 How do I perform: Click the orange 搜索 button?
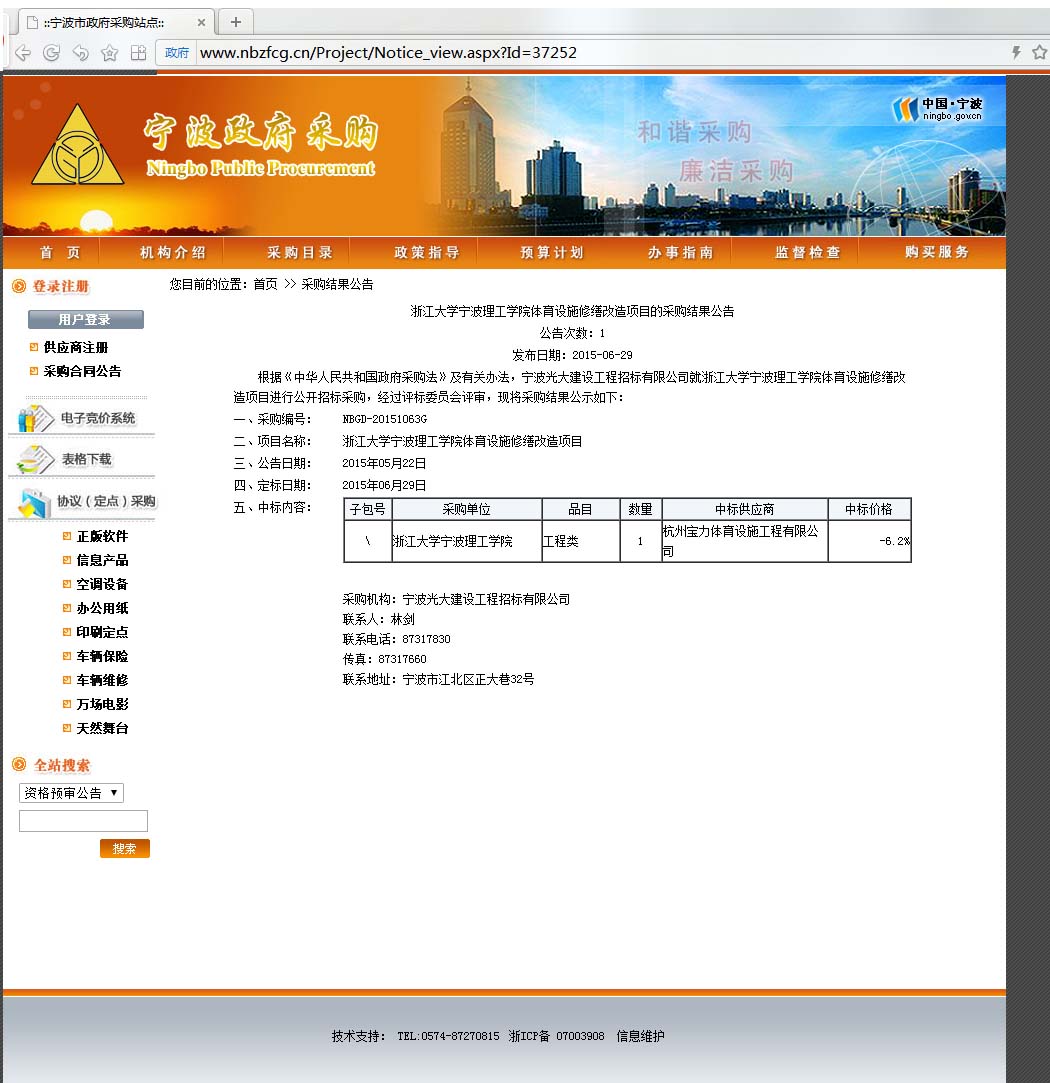tap(124, 849)
